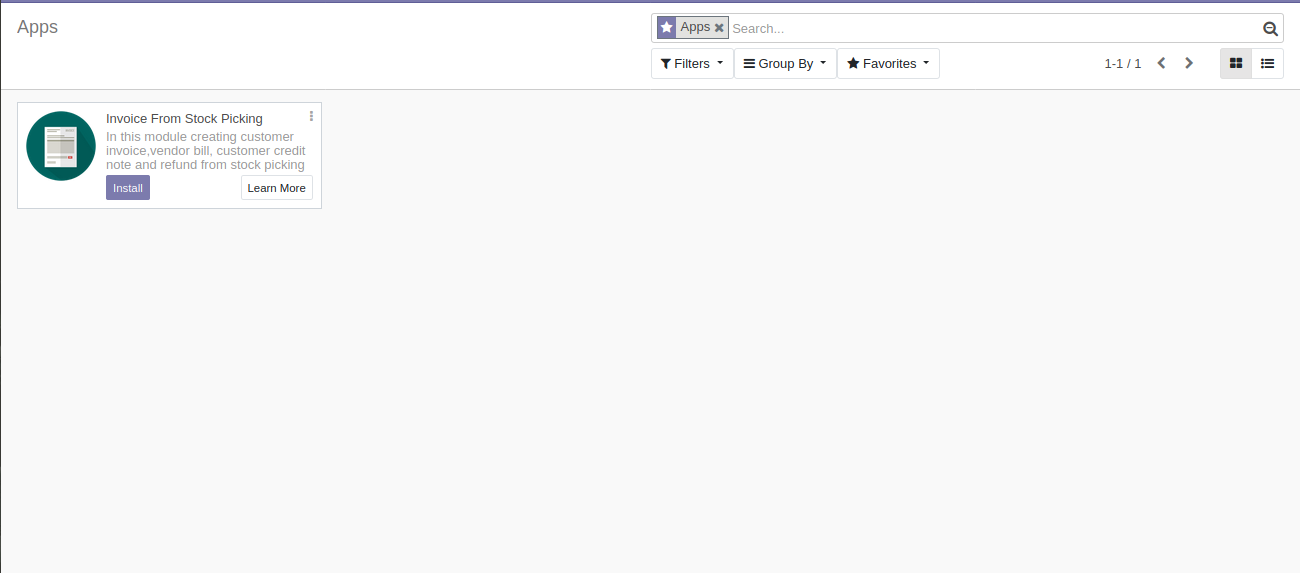
Task: Go to next page of results
Action: pyautogui.click(x=1189, y=63)
